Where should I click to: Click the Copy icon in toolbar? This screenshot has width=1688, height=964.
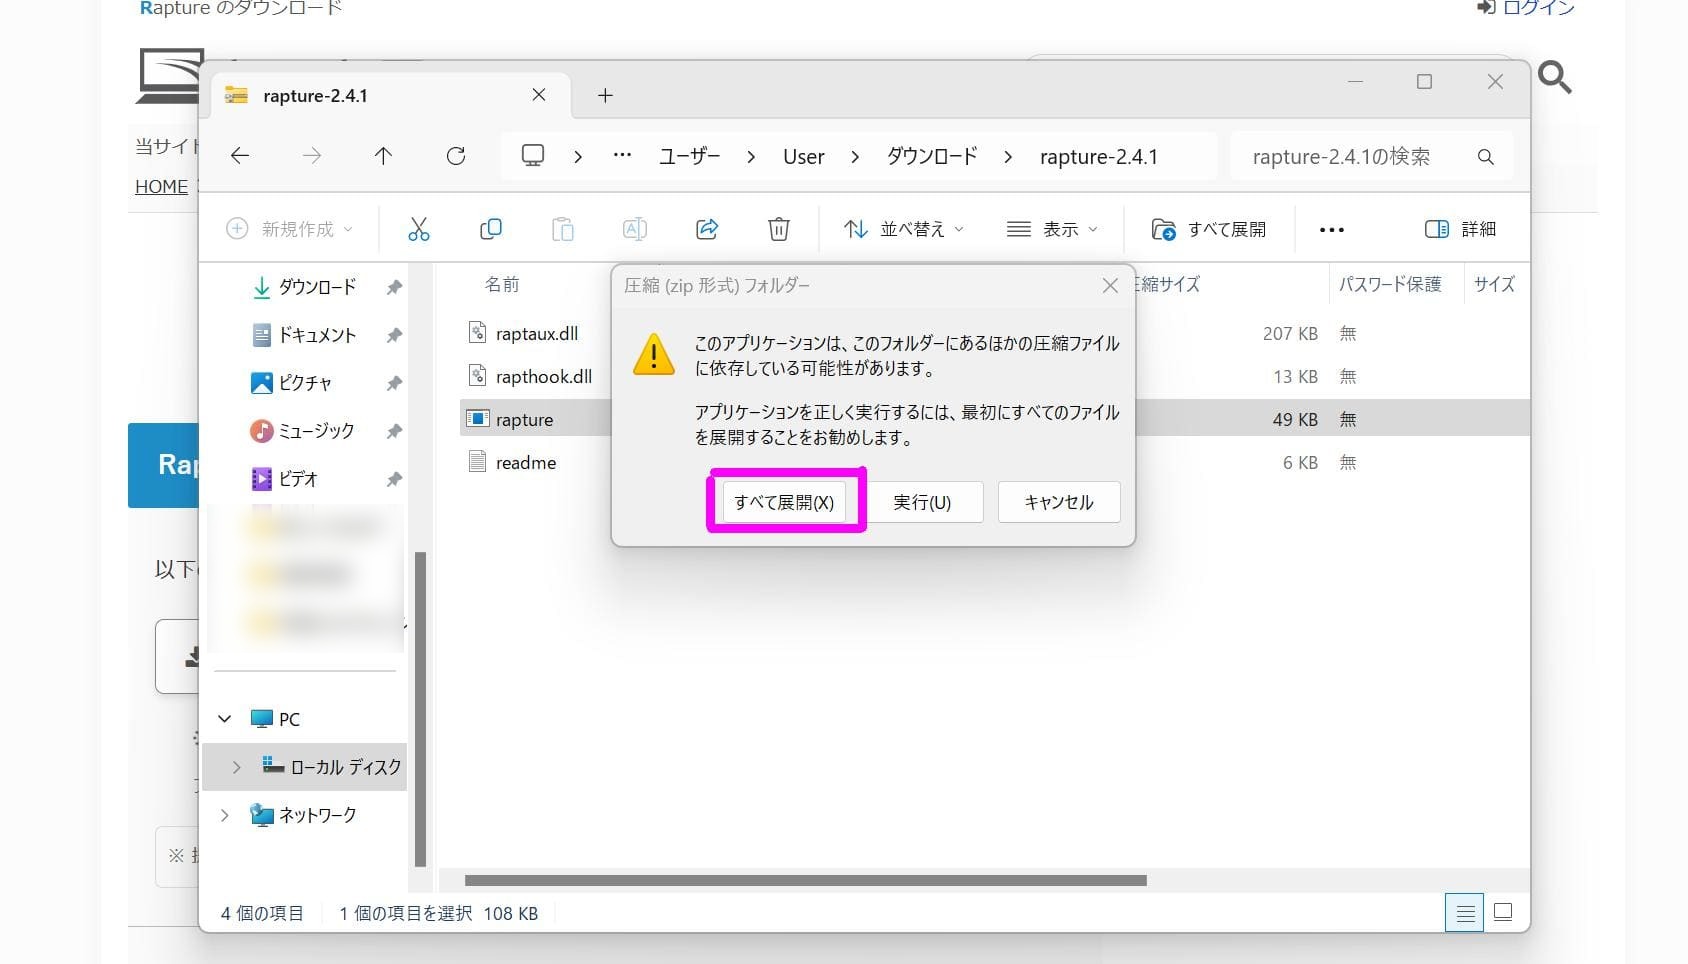pos(490,229)
